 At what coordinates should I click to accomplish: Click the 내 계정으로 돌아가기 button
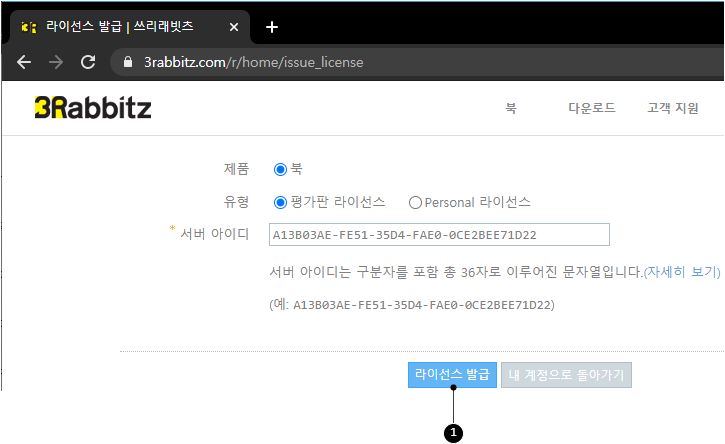pyautogui.click(x=566, y=375)
